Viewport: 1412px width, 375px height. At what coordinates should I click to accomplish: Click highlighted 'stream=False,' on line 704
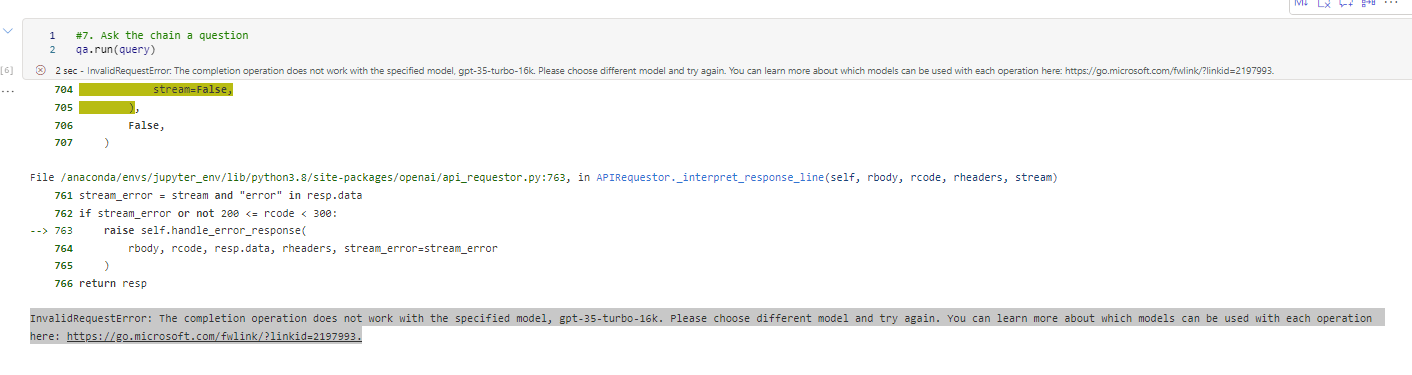point(192,90)
